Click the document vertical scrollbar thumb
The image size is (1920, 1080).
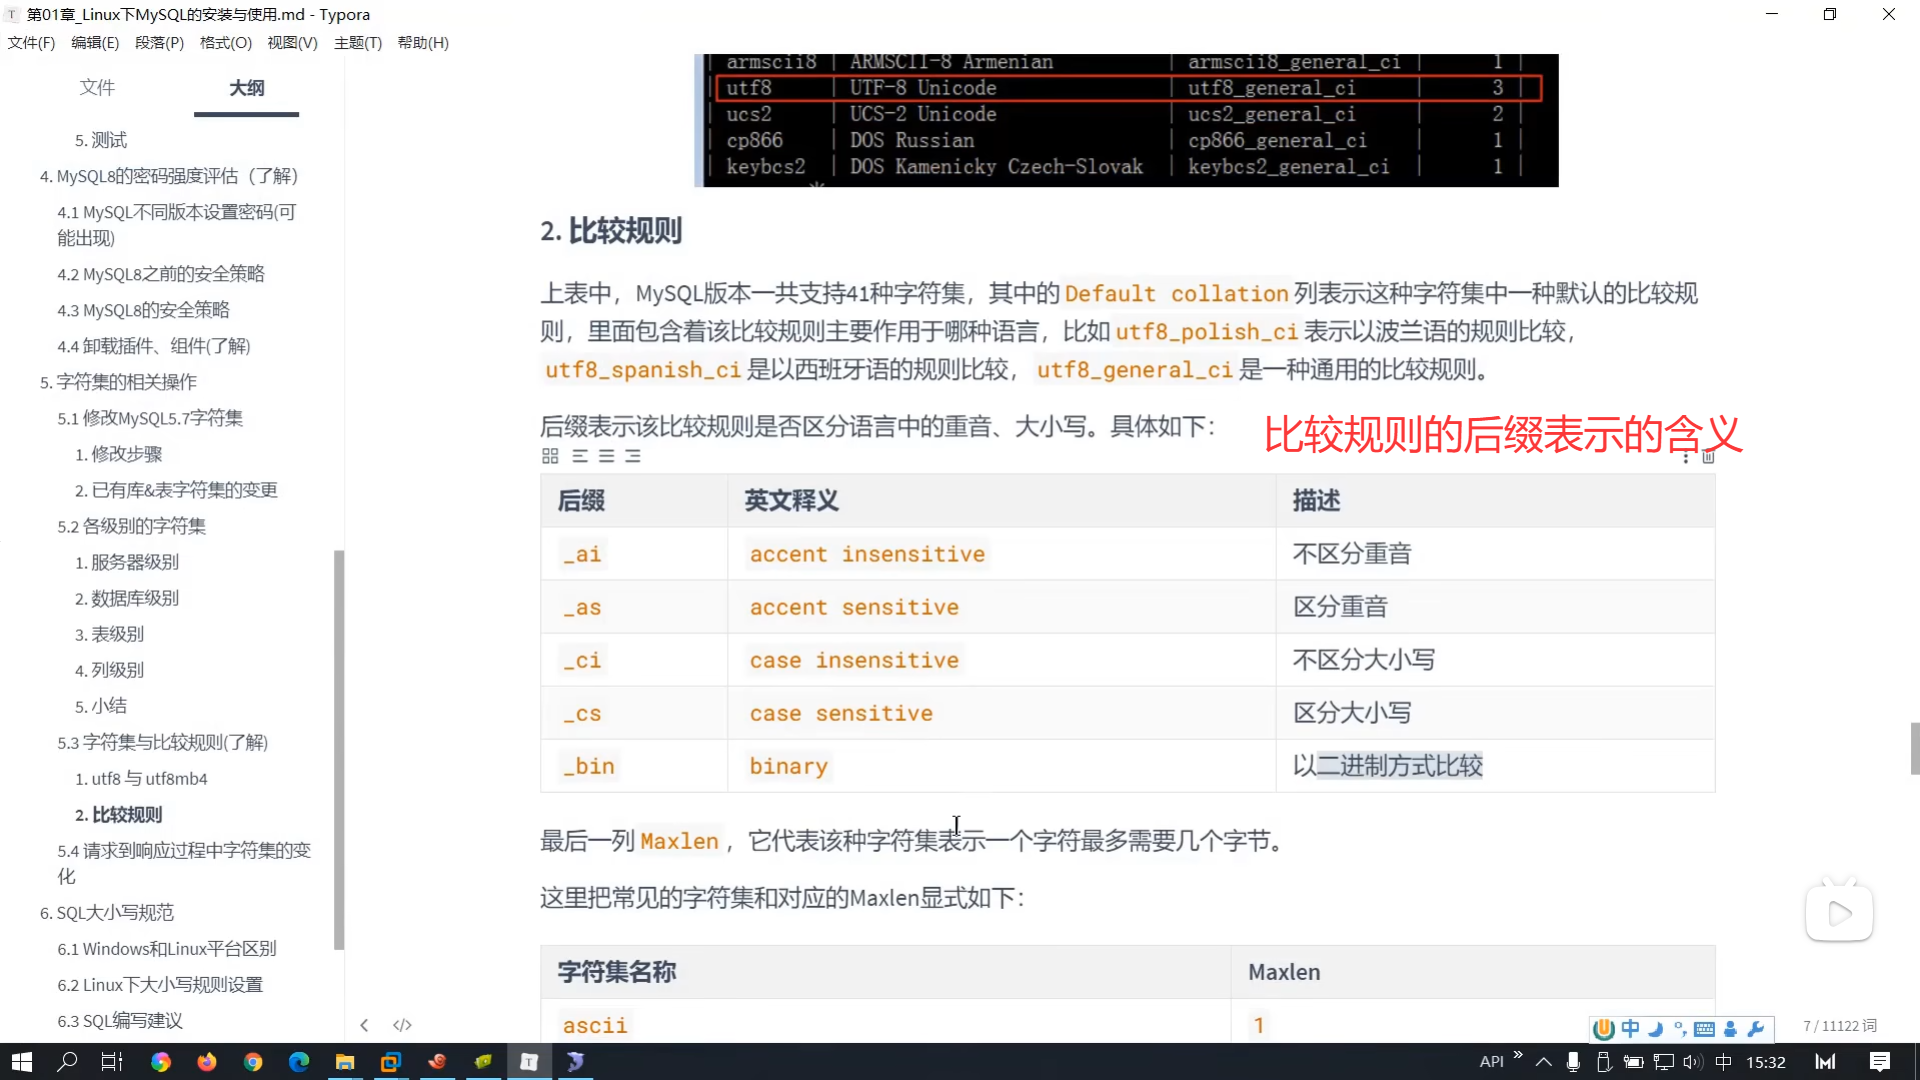point(1915,749)
